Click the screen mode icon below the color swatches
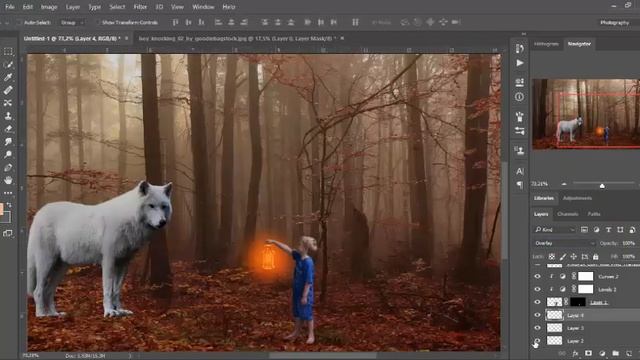 click(8, 233)
